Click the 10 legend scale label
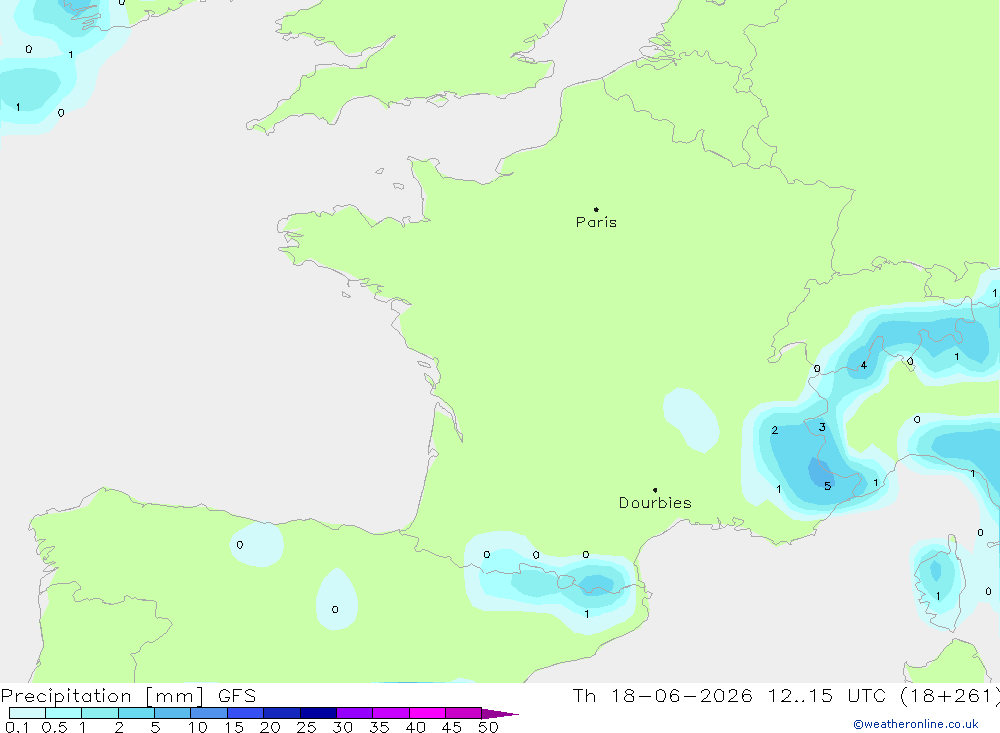This screenshot has width=1000, height=733. click(198, 727)
